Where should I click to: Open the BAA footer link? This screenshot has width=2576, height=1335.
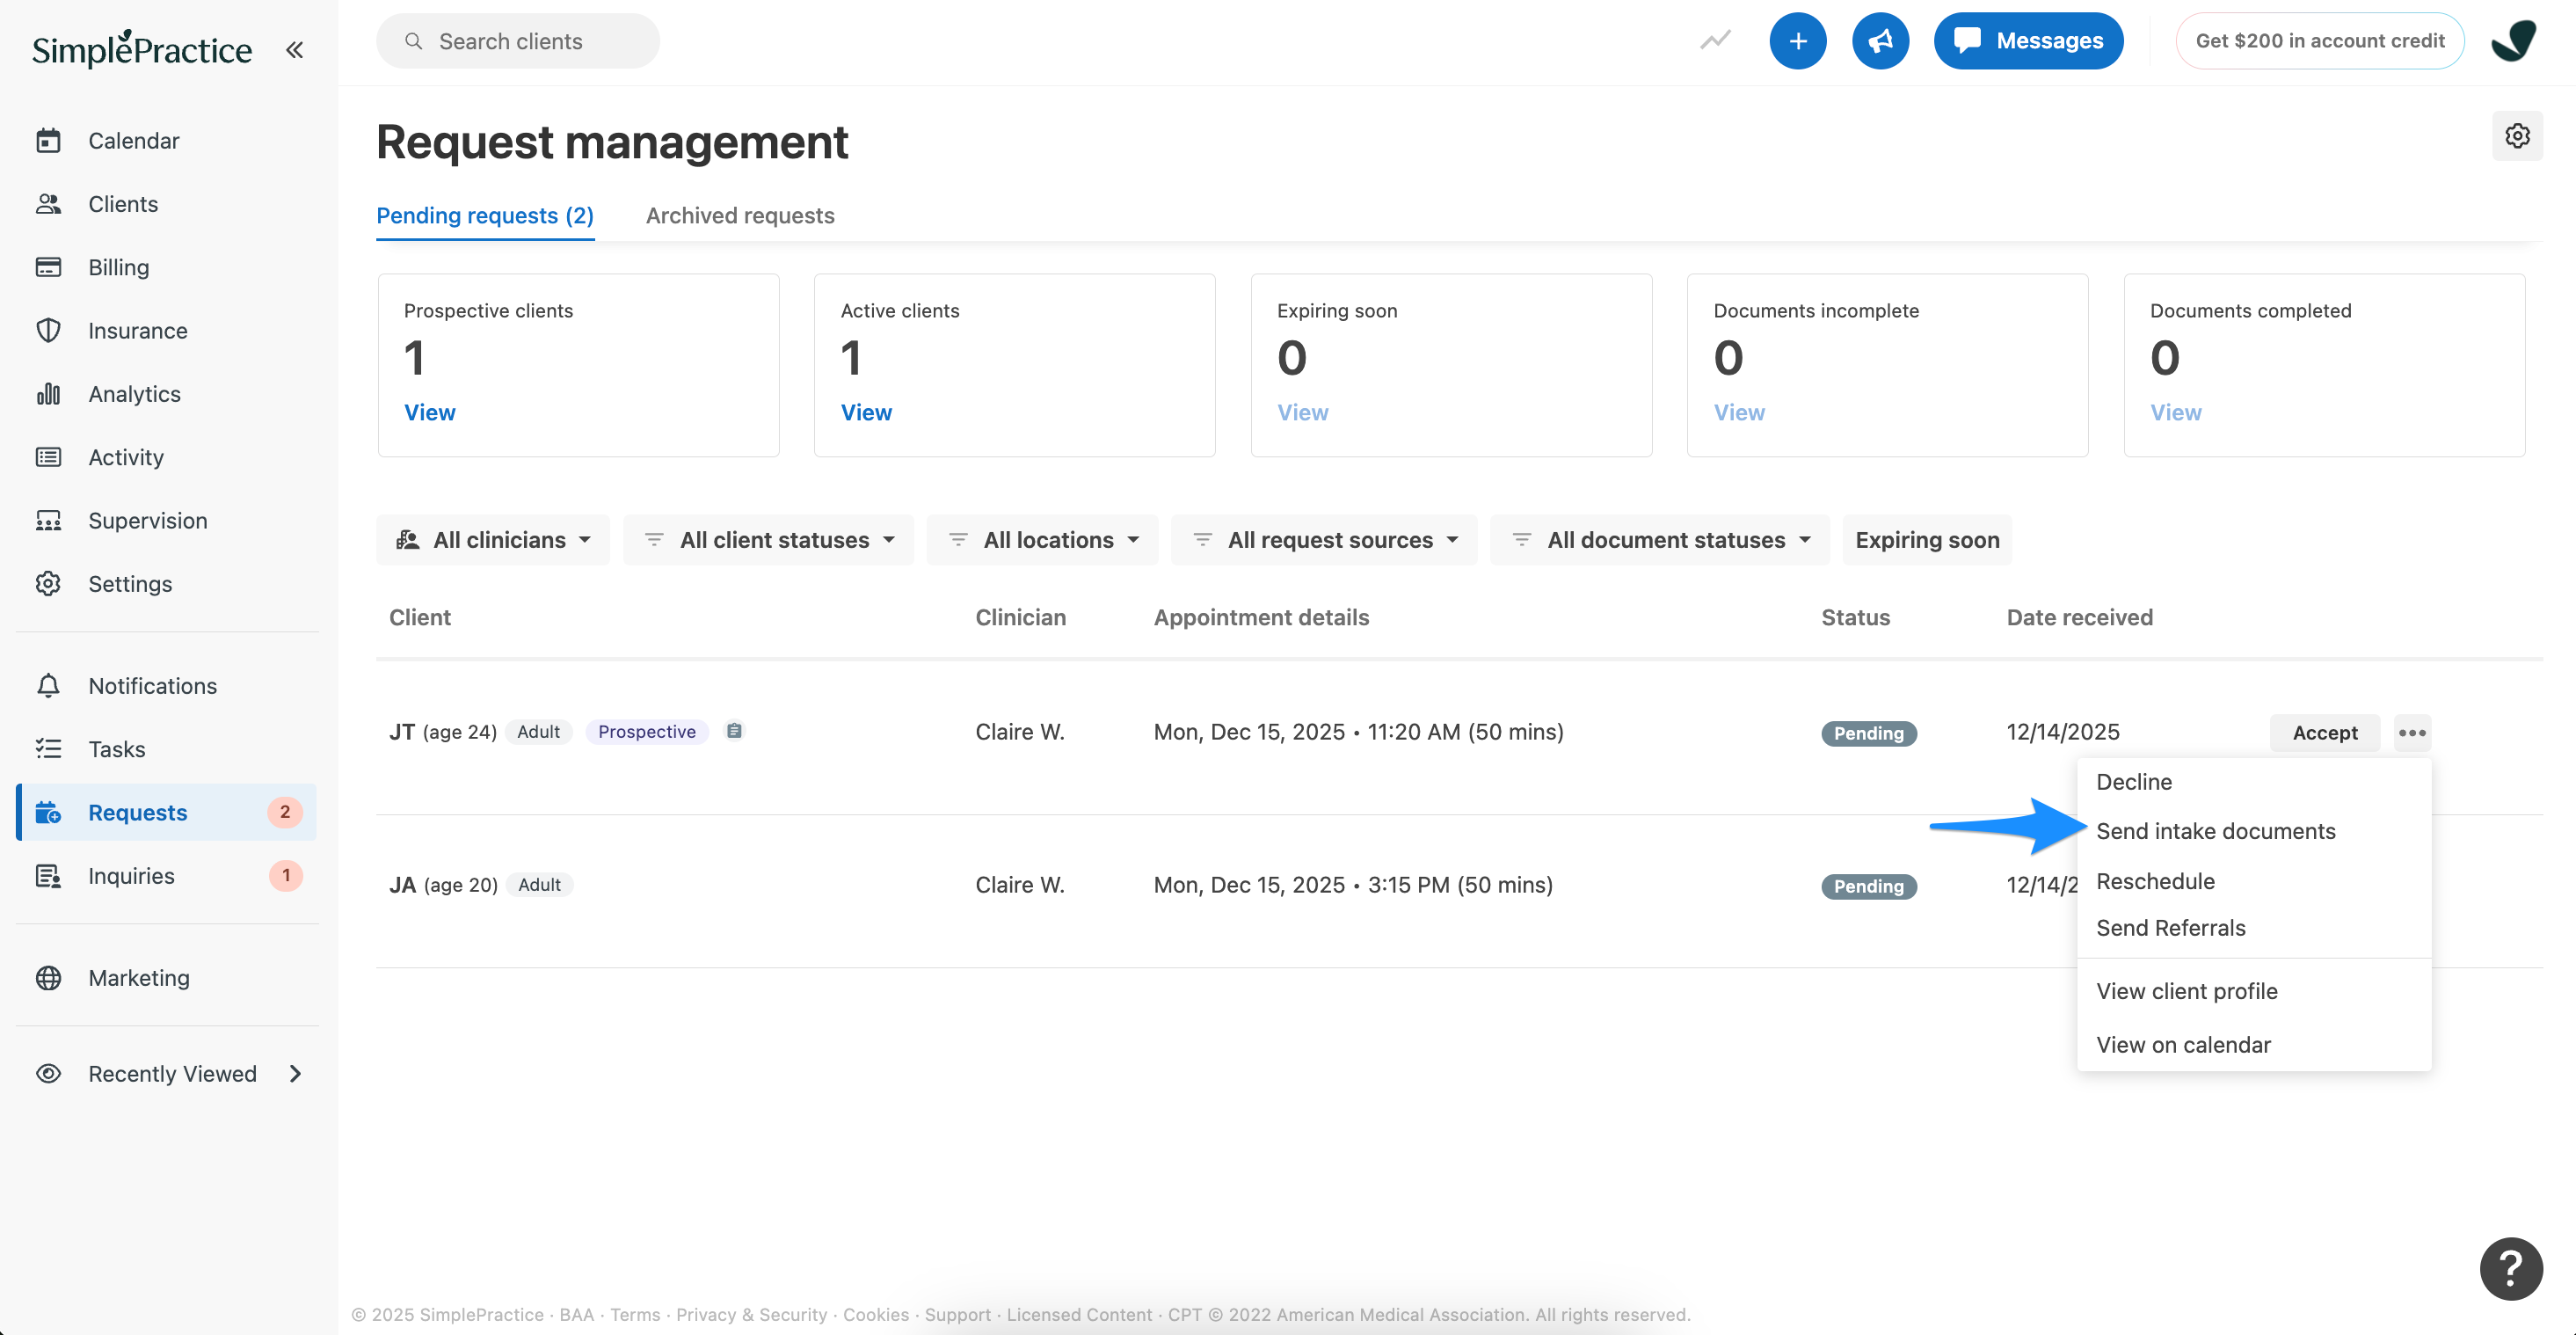pyautogui.click(x=576, y=1315)
